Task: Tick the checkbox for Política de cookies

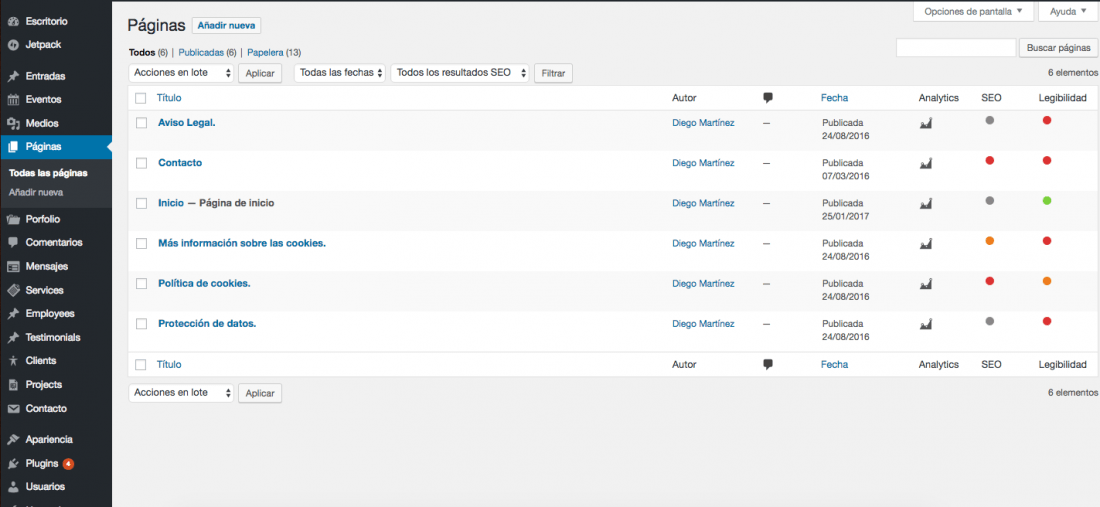Action: point(142,284)
